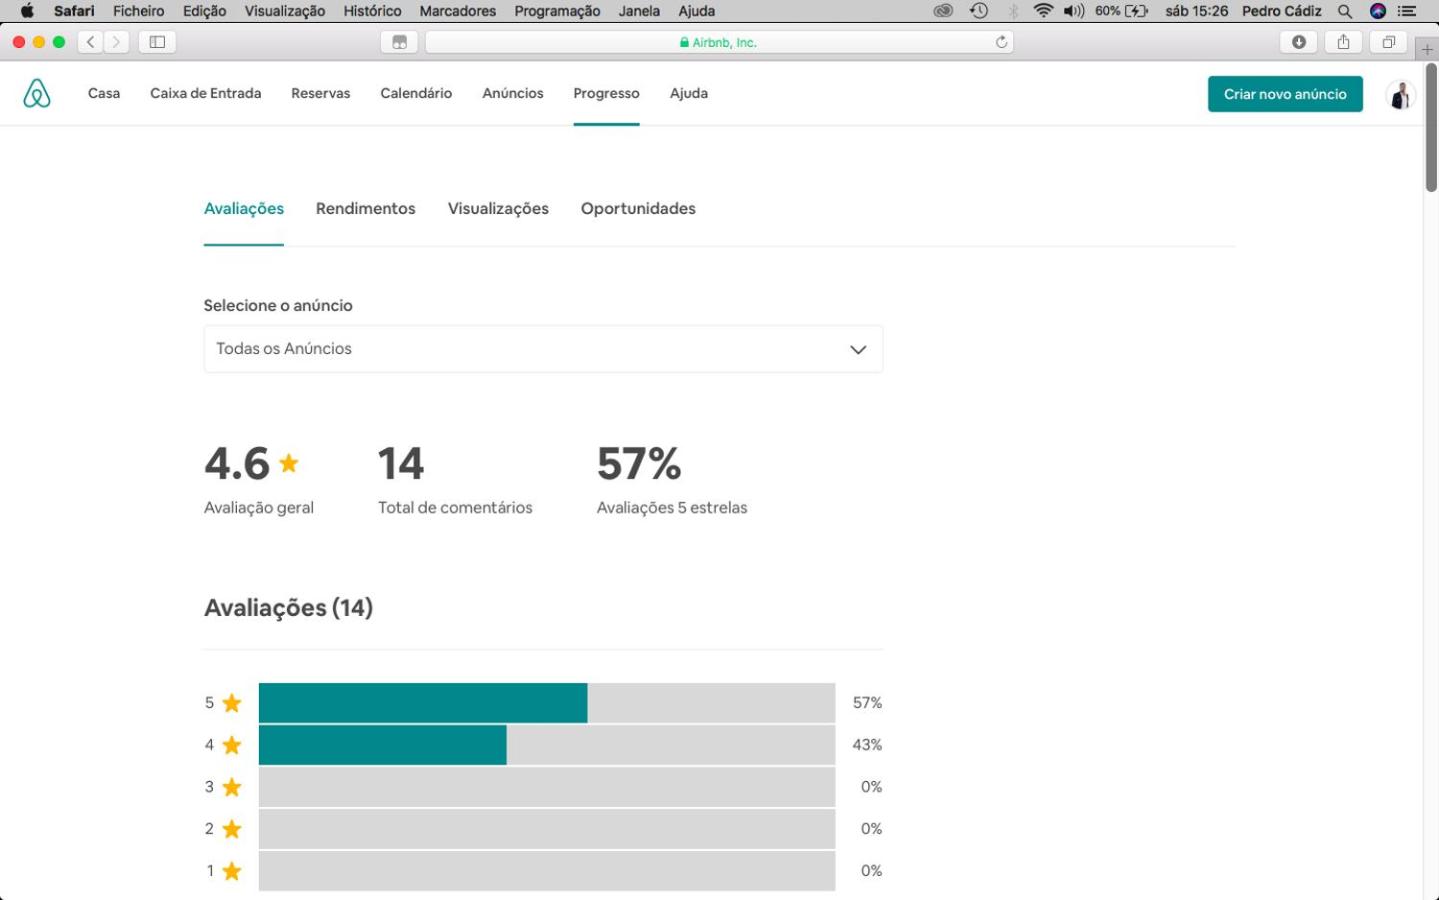This screenshot has height=900, width=1439.
Task: Open Calendário in the navigation bar
Action: click(416, 93)
